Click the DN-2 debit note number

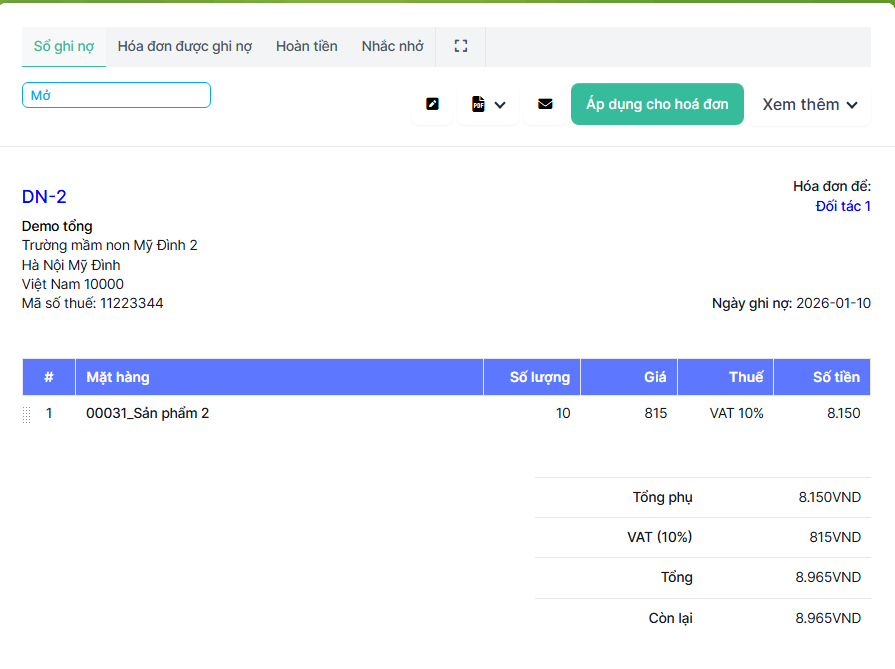point(44,197)
